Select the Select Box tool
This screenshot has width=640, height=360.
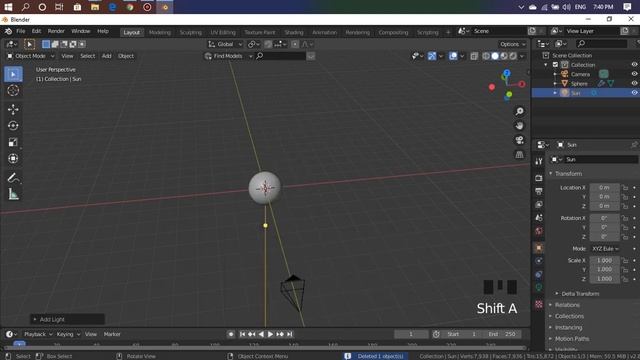tap(13, 74)
